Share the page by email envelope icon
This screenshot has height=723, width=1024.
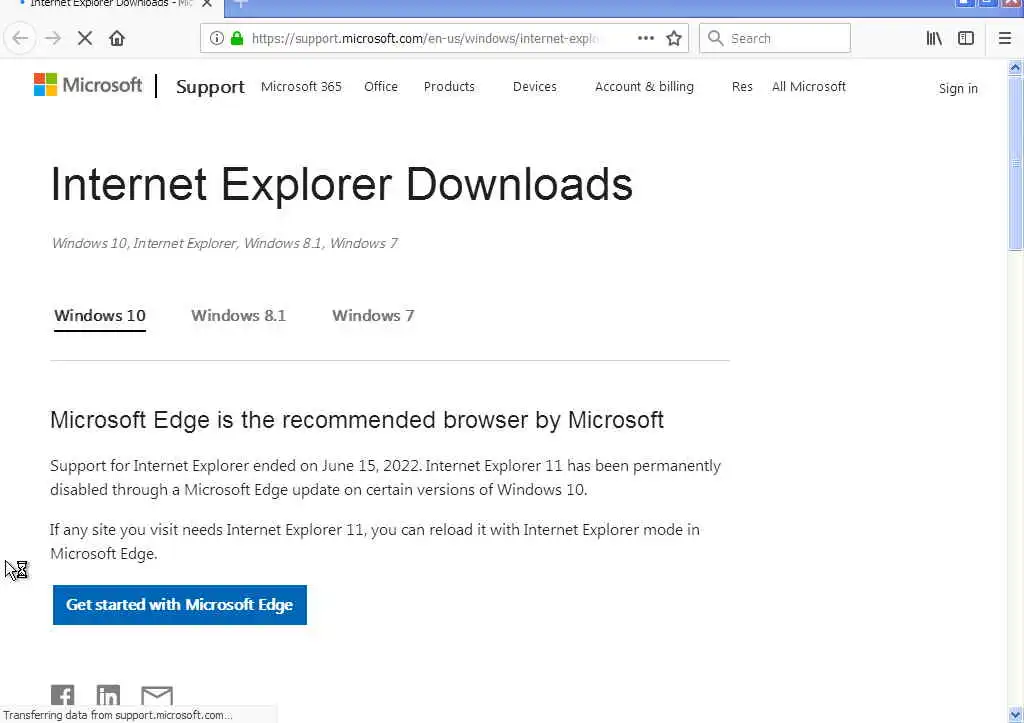click(157, 695)
